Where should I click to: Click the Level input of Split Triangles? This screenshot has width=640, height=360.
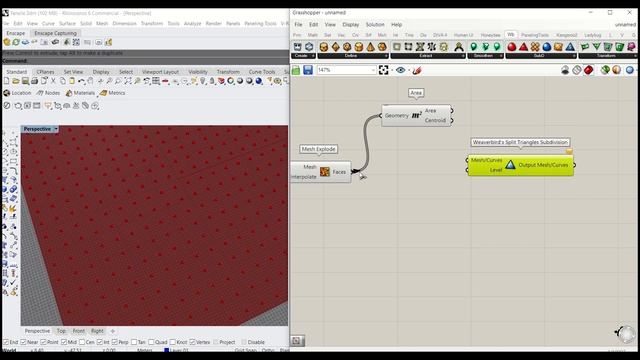[x=496, y=170]
